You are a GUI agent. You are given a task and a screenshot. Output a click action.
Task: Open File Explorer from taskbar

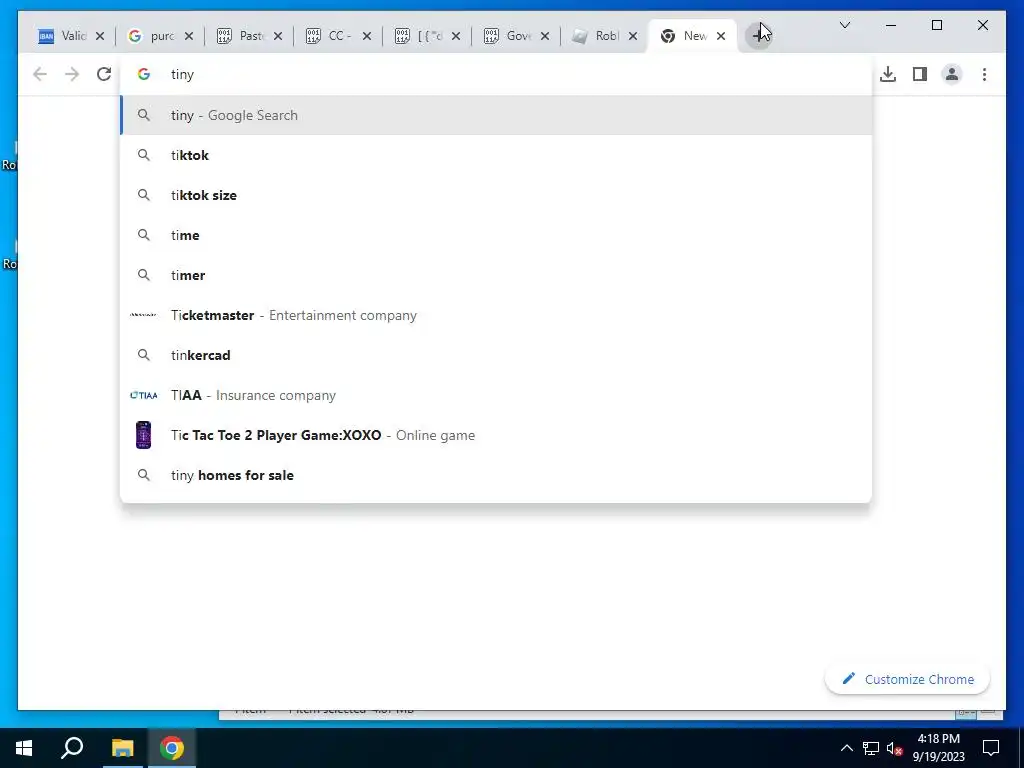tap(122, 748)
